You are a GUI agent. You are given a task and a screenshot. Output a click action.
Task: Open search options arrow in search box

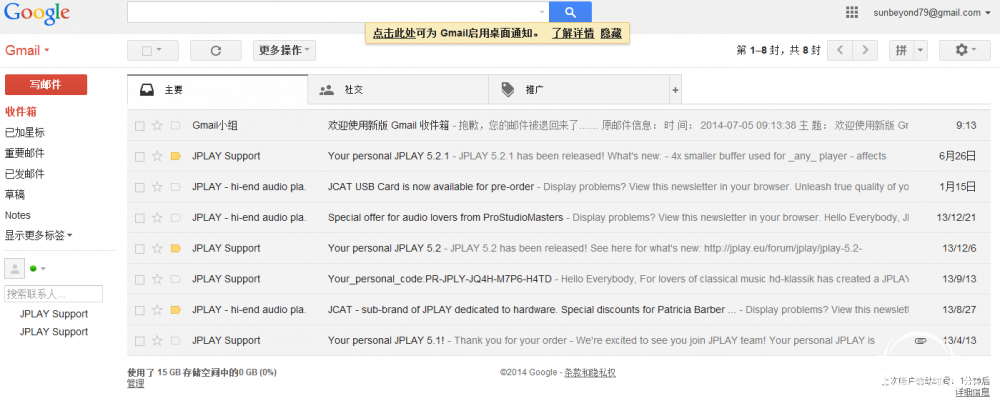(x=542, y=12)
